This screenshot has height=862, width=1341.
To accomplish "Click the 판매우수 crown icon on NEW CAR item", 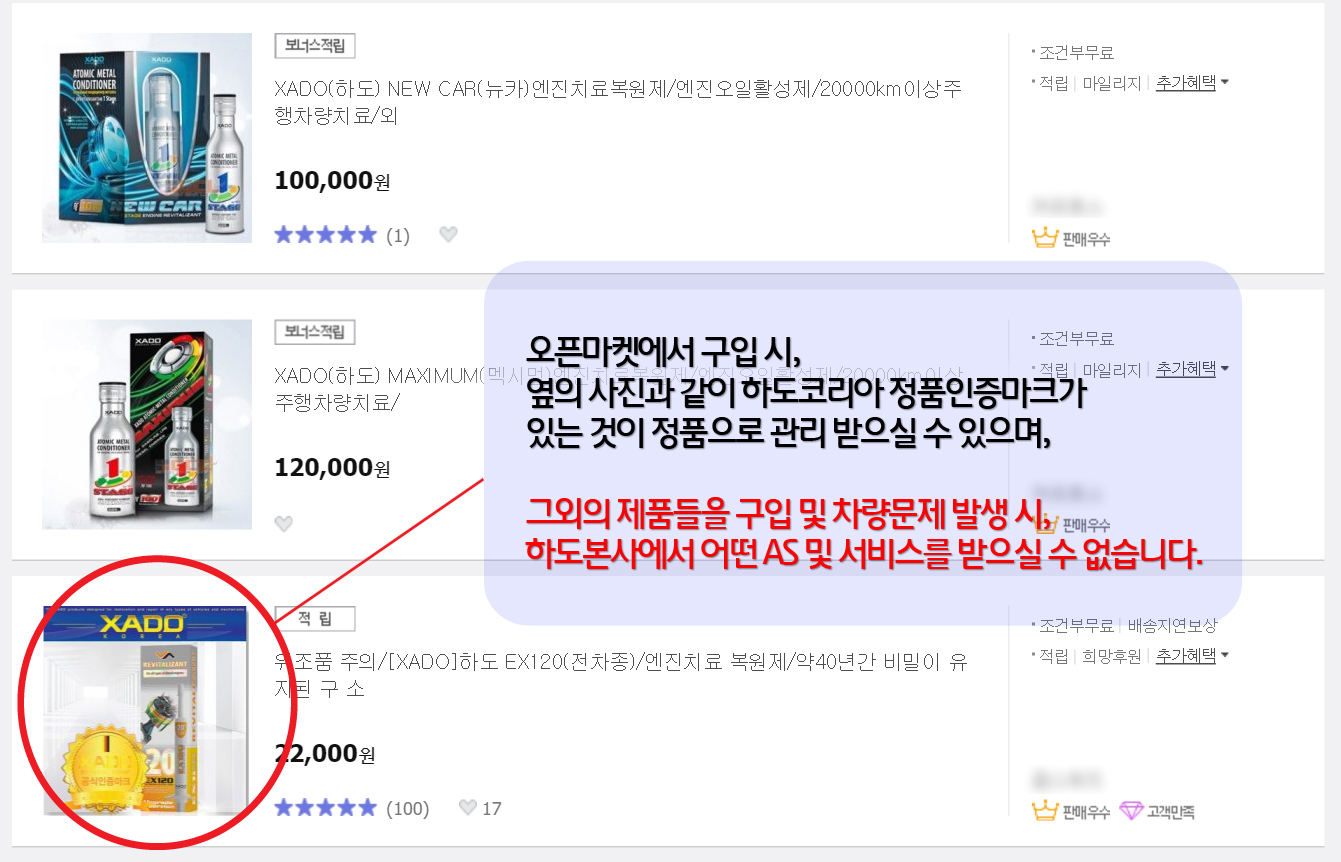I will pyautogui.click(x=1045, y=238).
